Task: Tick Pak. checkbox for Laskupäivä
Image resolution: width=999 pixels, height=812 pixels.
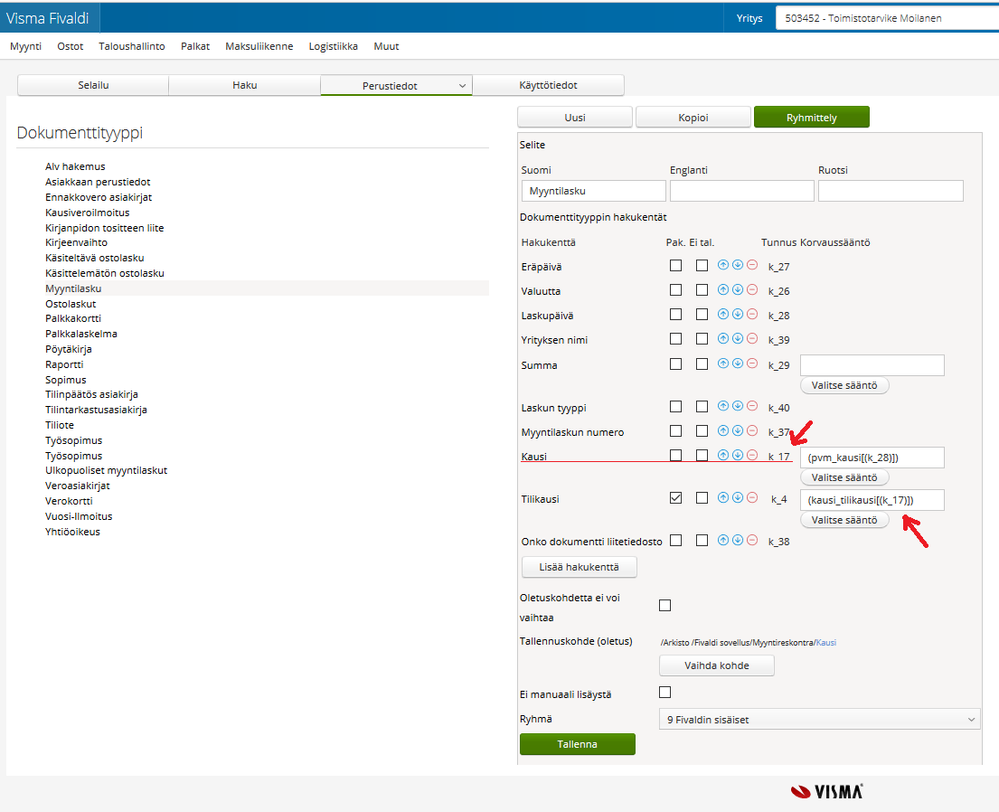Action: pyautogui.click(x=676, y=314)
